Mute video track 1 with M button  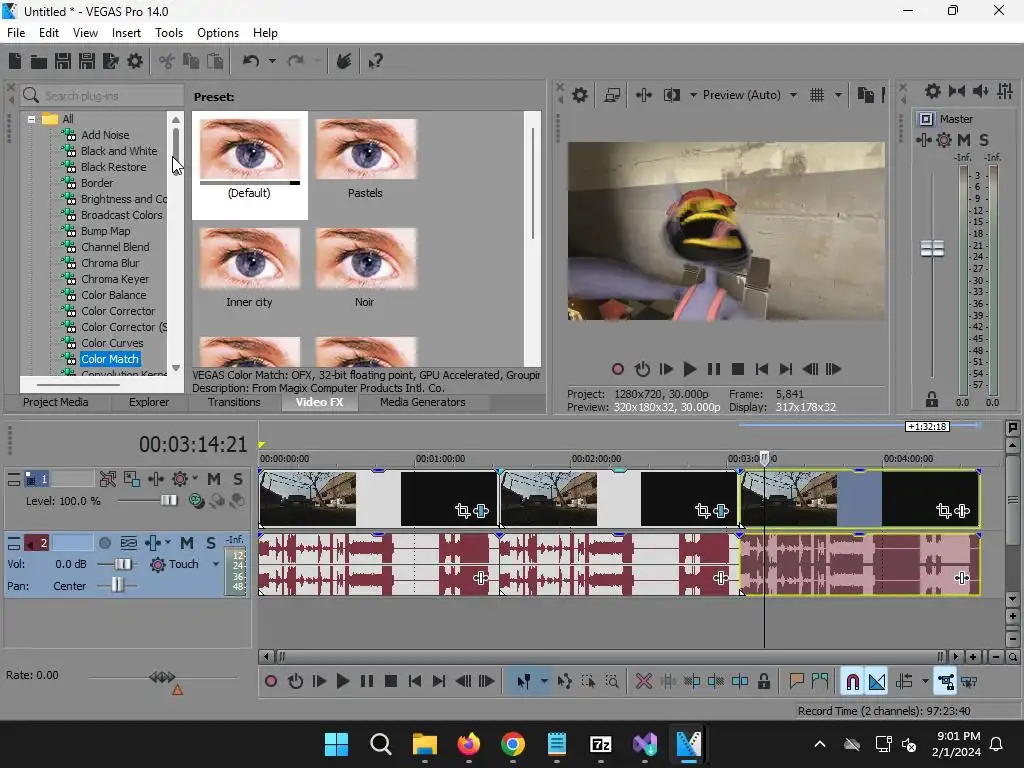(x=214, y=479)
